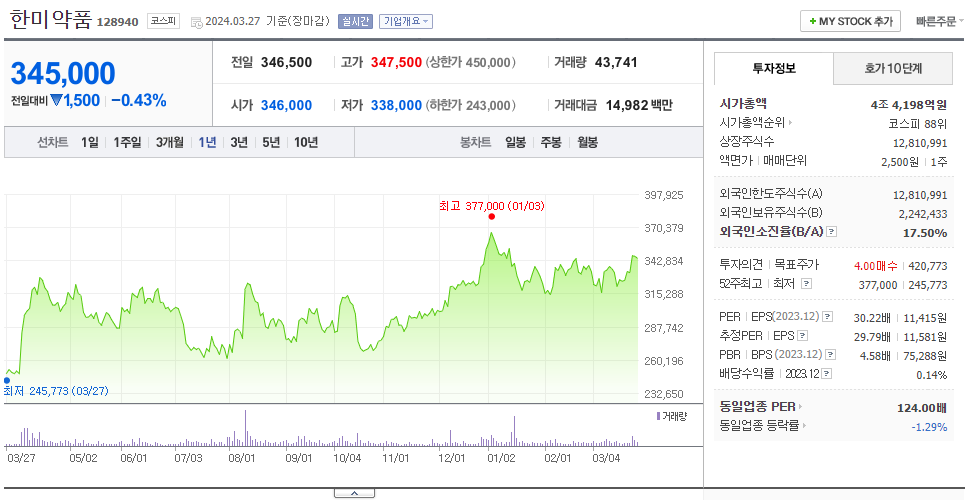Click the 저가 value 338,000

tap(396, 106)
